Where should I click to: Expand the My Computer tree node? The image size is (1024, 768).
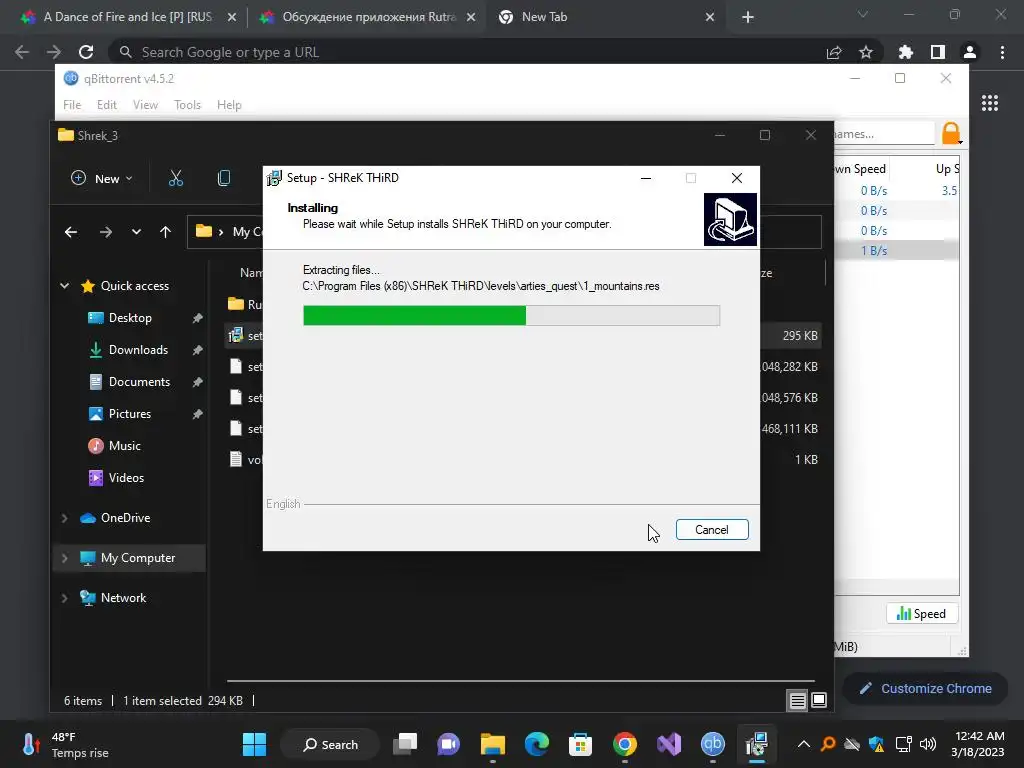point(65,558)
